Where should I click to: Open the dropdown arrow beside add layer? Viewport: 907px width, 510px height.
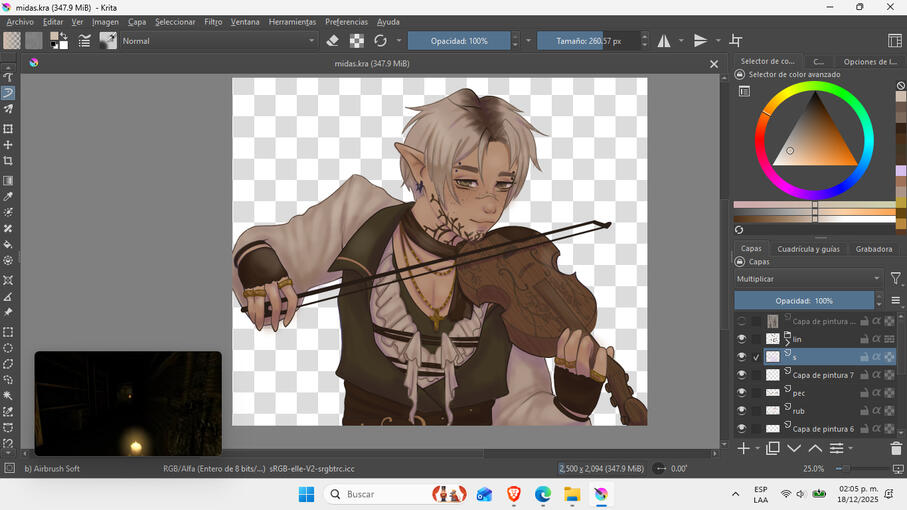tap(758, 449)
